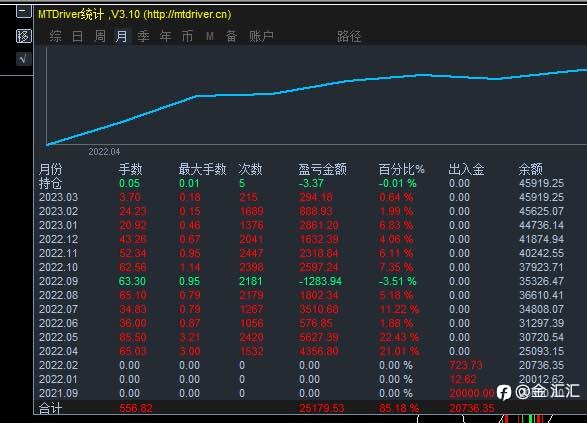
Task: Click the 31297.39 balance value
Action: 541,323
